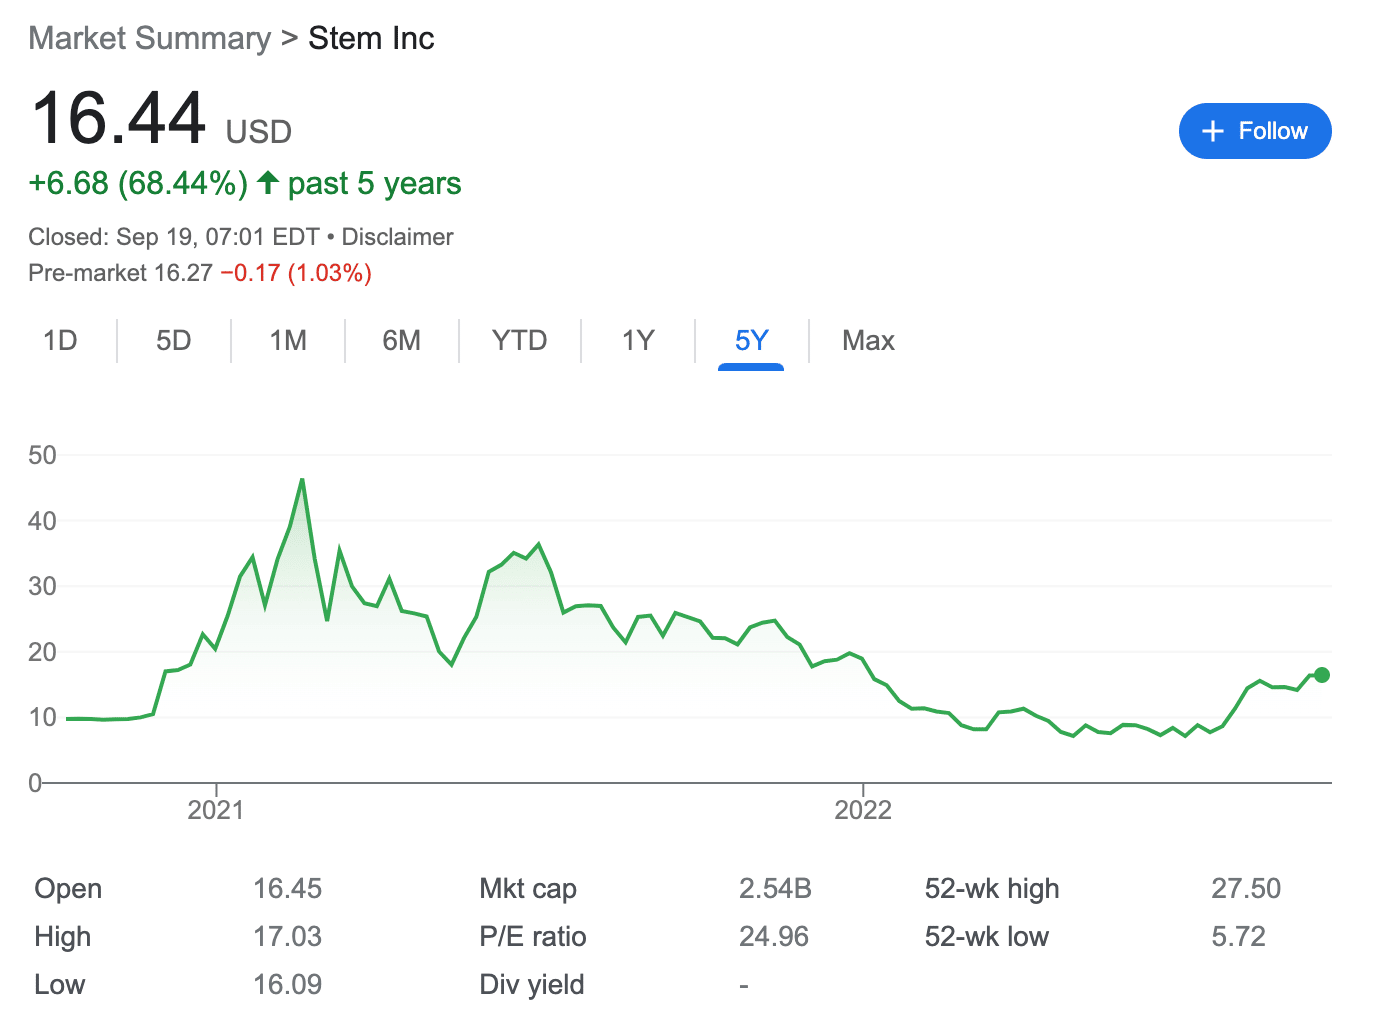The width and height of the screenshot is (1388, 1012).
Task: Click the +6.68 (68.44%) change text
Action: (138, 183)
